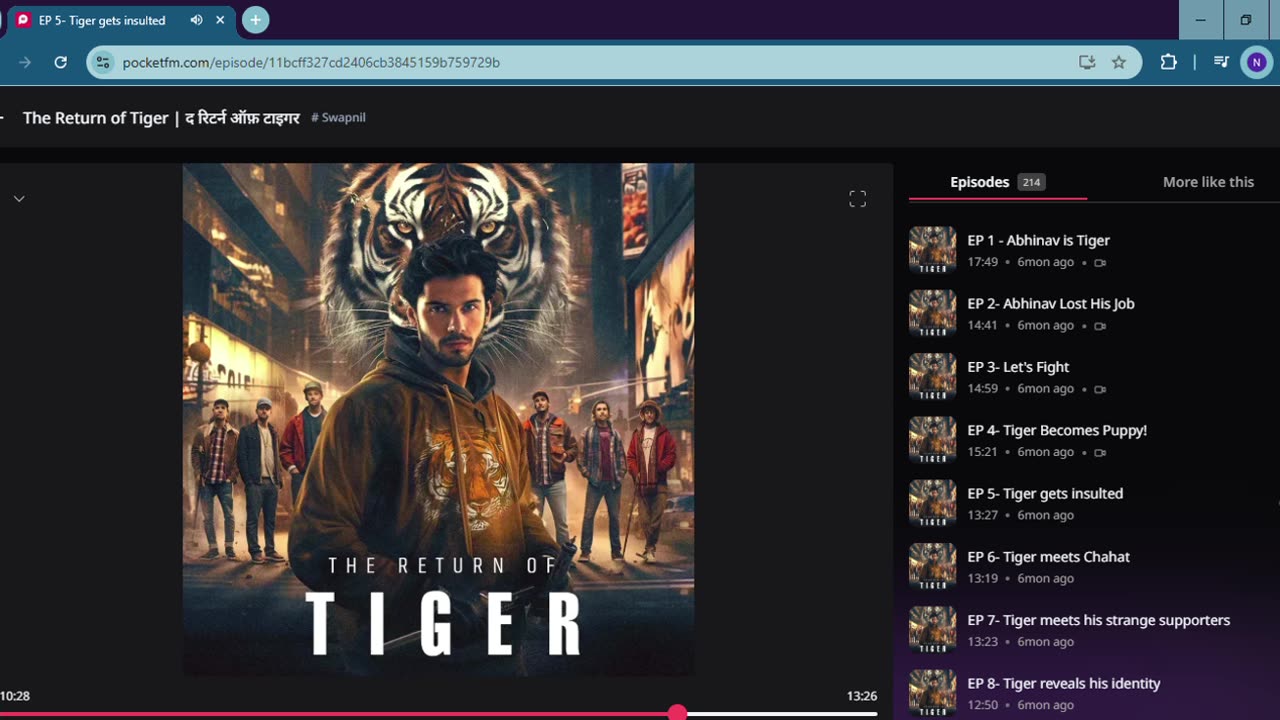Image resolution: width=1280 pixels, height=720 pixels.
Task: Click thumbnail of EP 7 episode
Action: point(932,630)
